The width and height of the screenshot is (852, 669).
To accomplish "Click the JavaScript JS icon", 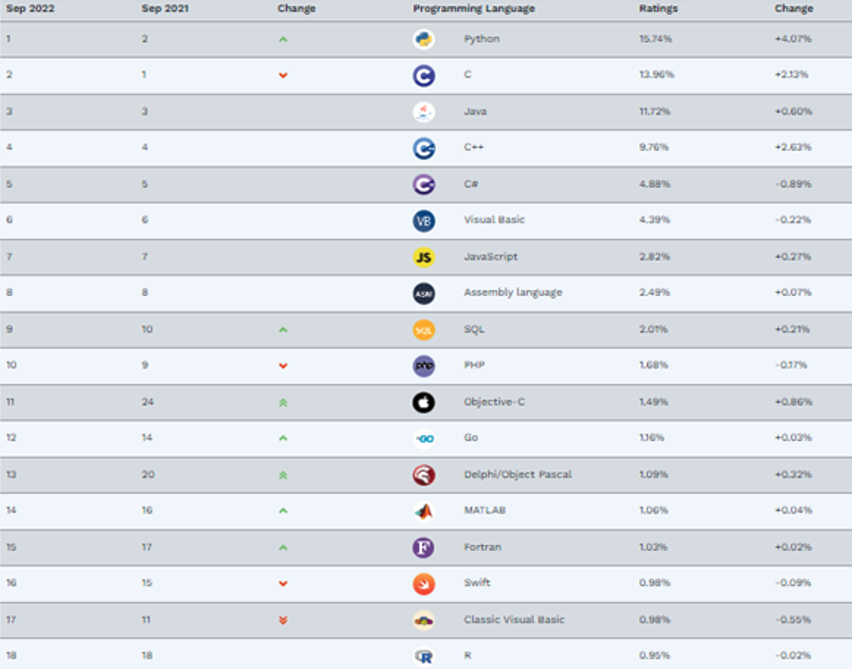I will [x=423, y=257].
